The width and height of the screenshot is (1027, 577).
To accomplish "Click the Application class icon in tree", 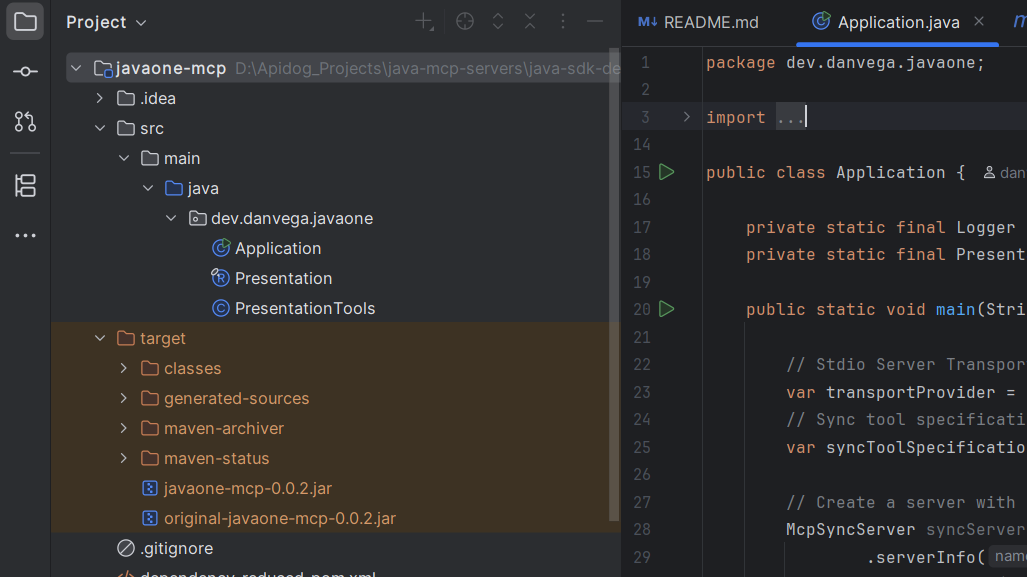I will click(x=221, y=248).
